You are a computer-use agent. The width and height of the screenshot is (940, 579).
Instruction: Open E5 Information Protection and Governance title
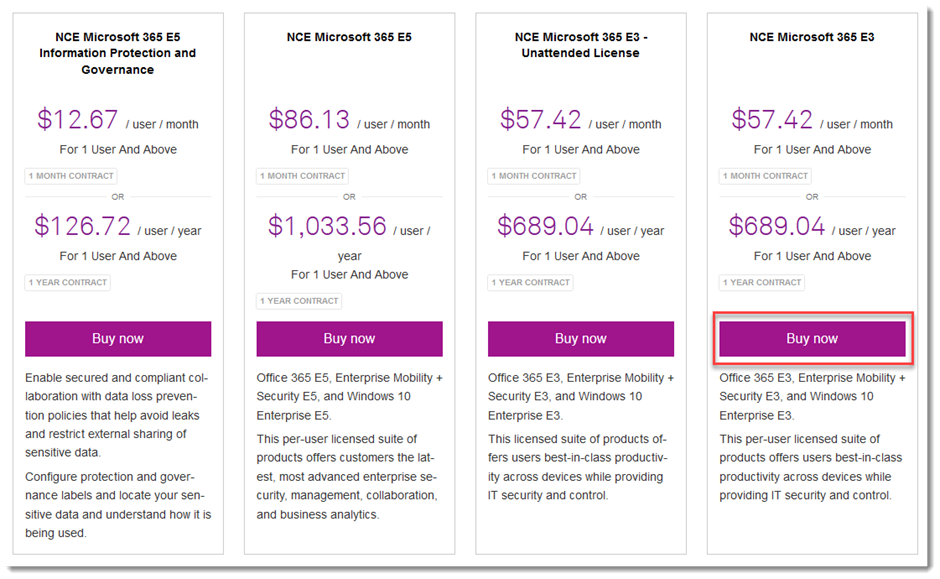(x=118, y=53)
